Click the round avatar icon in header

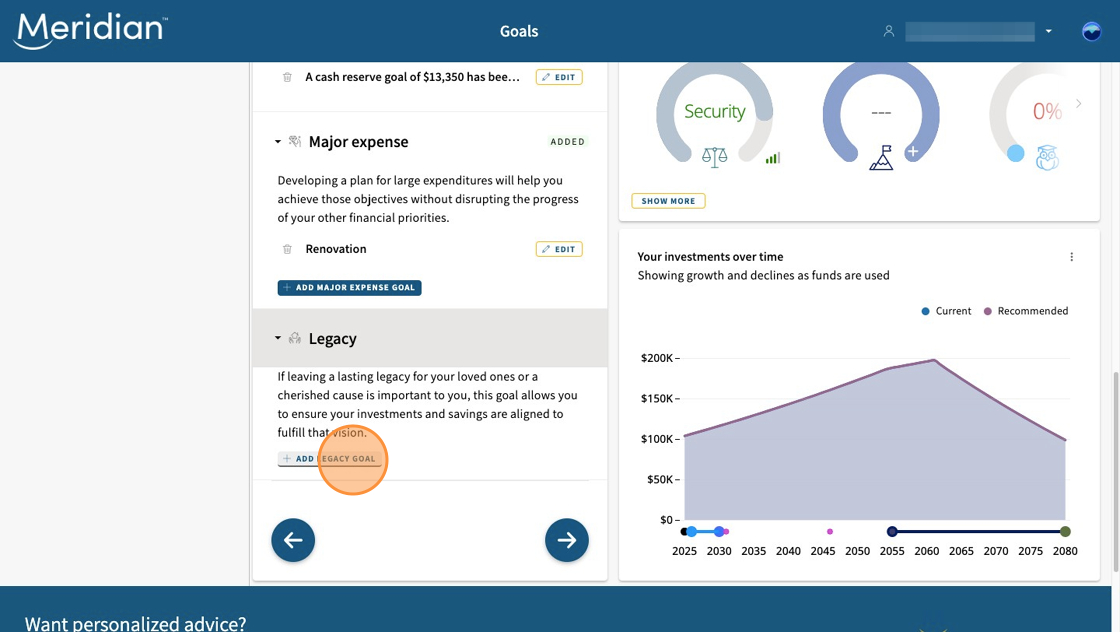(1091, 31)
